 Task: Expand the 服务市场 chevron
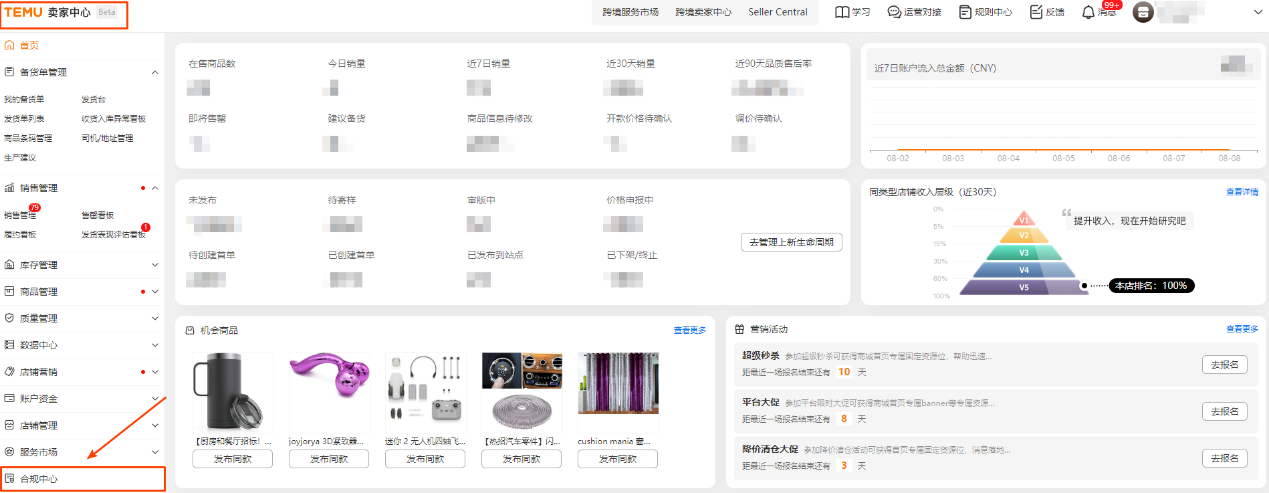click(x=155, y=452)
